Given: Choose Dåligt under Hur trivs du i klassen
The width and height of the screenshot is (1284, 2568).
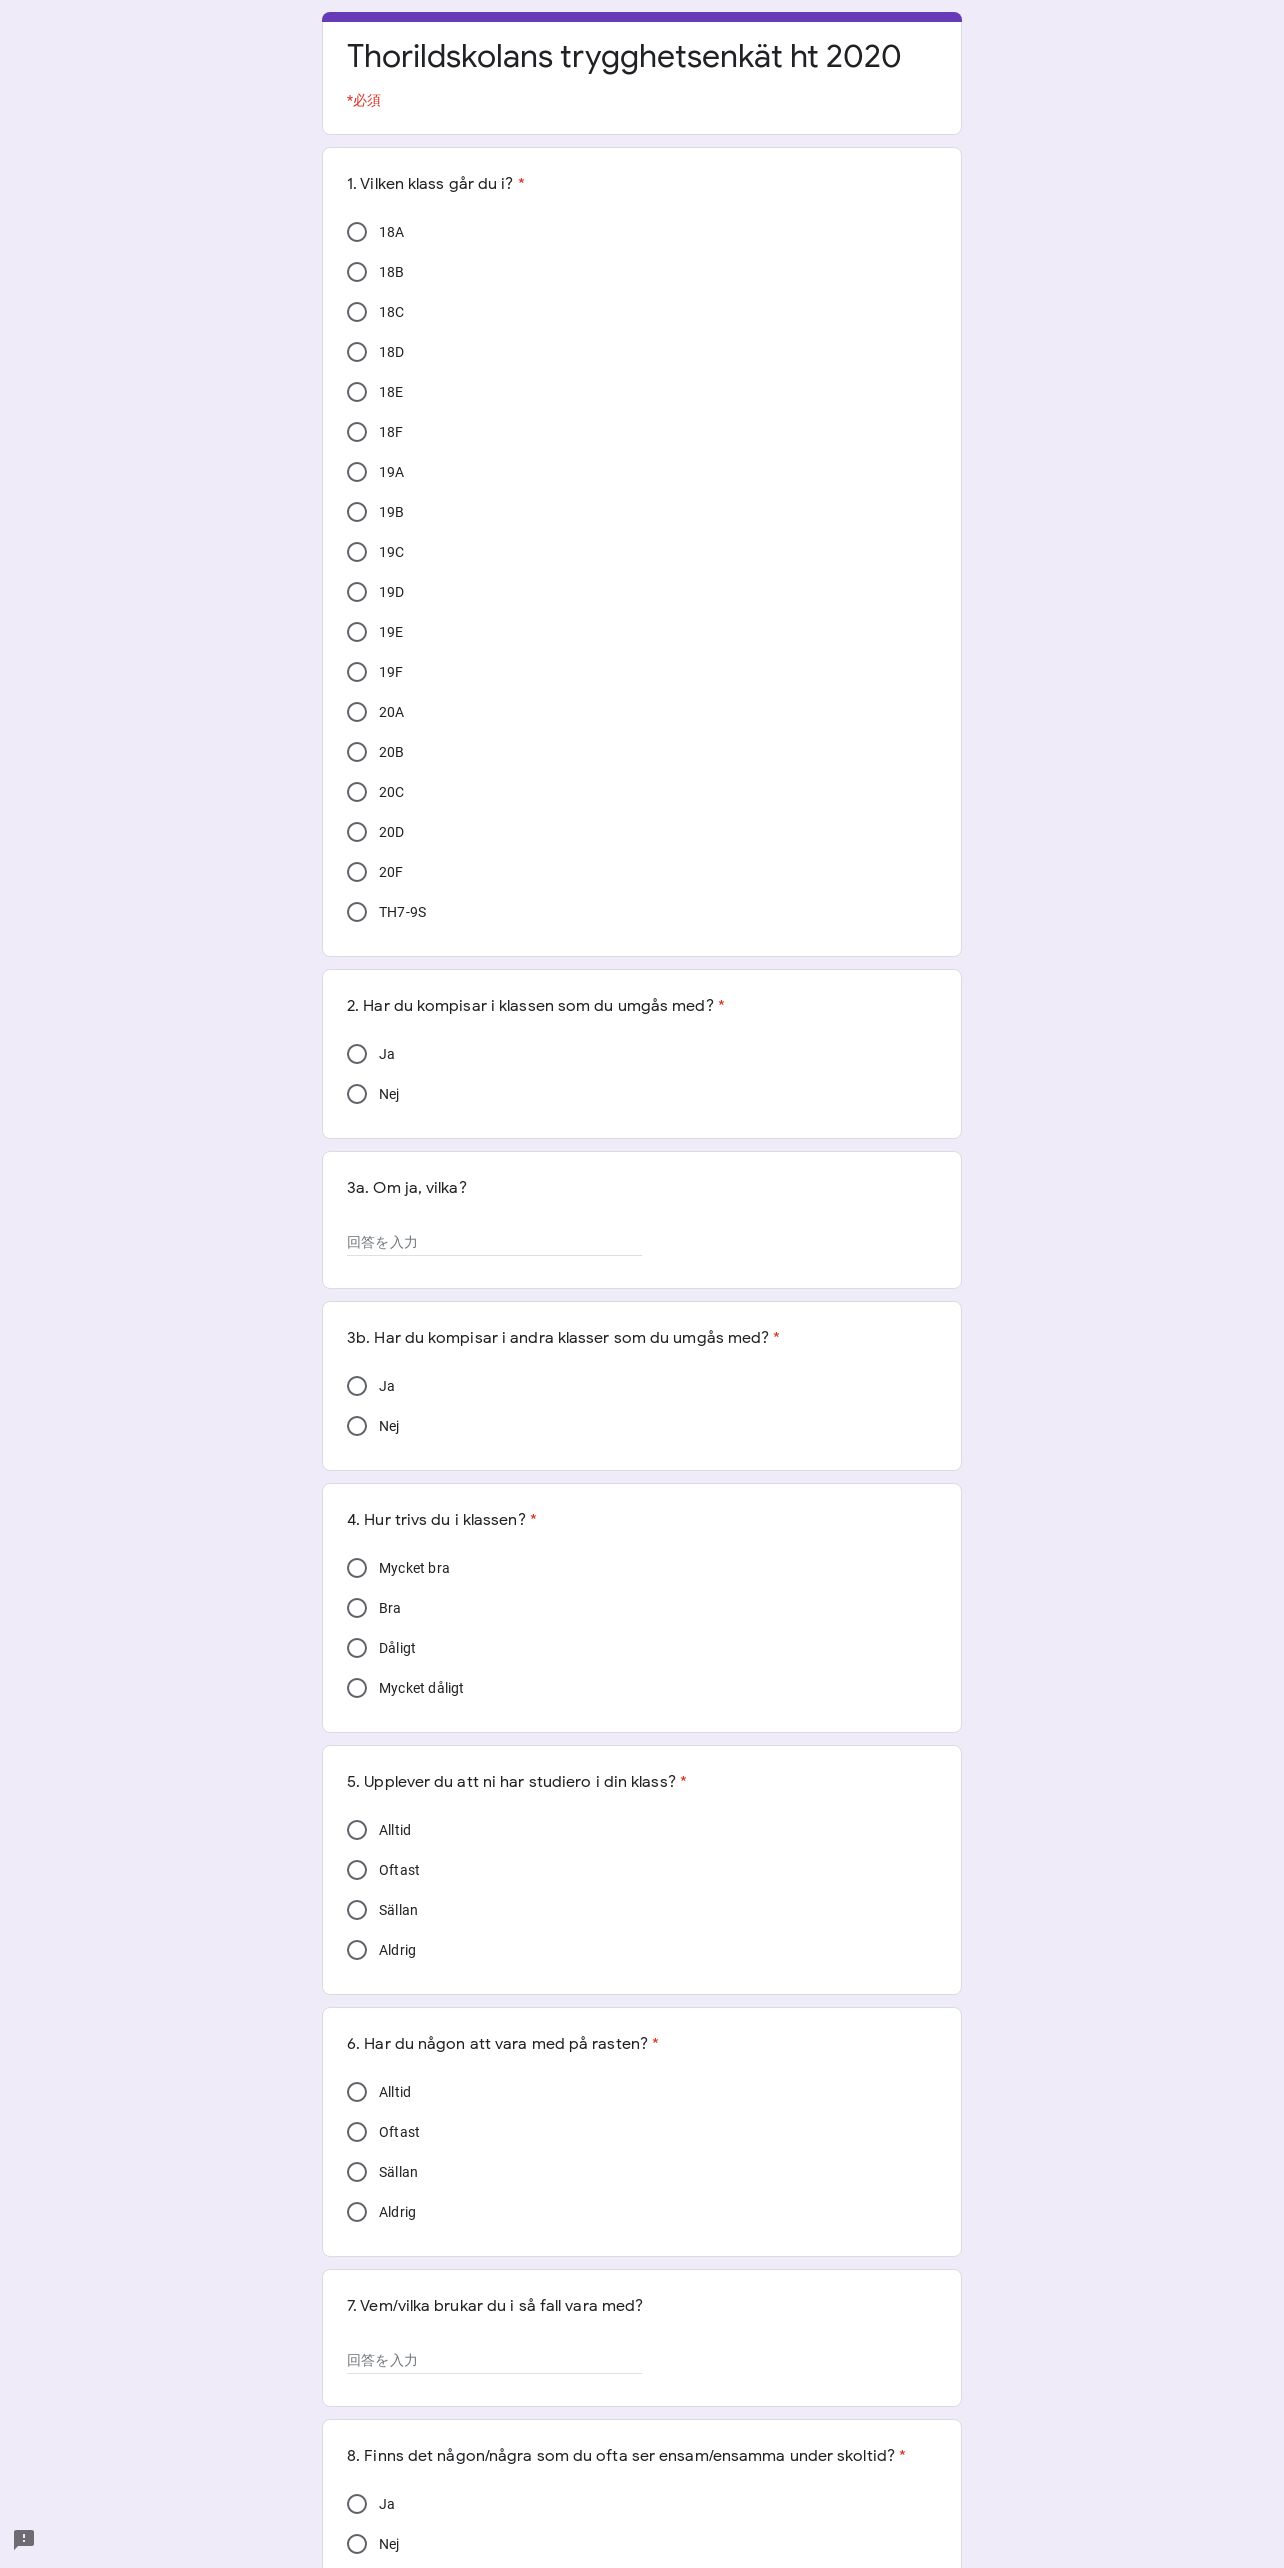Looking at the screenshot, I should 357,1648.
